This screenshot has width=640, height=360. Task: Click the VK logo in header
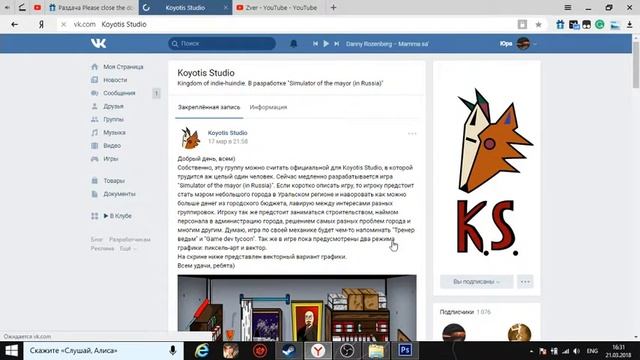tap(98, 43)
